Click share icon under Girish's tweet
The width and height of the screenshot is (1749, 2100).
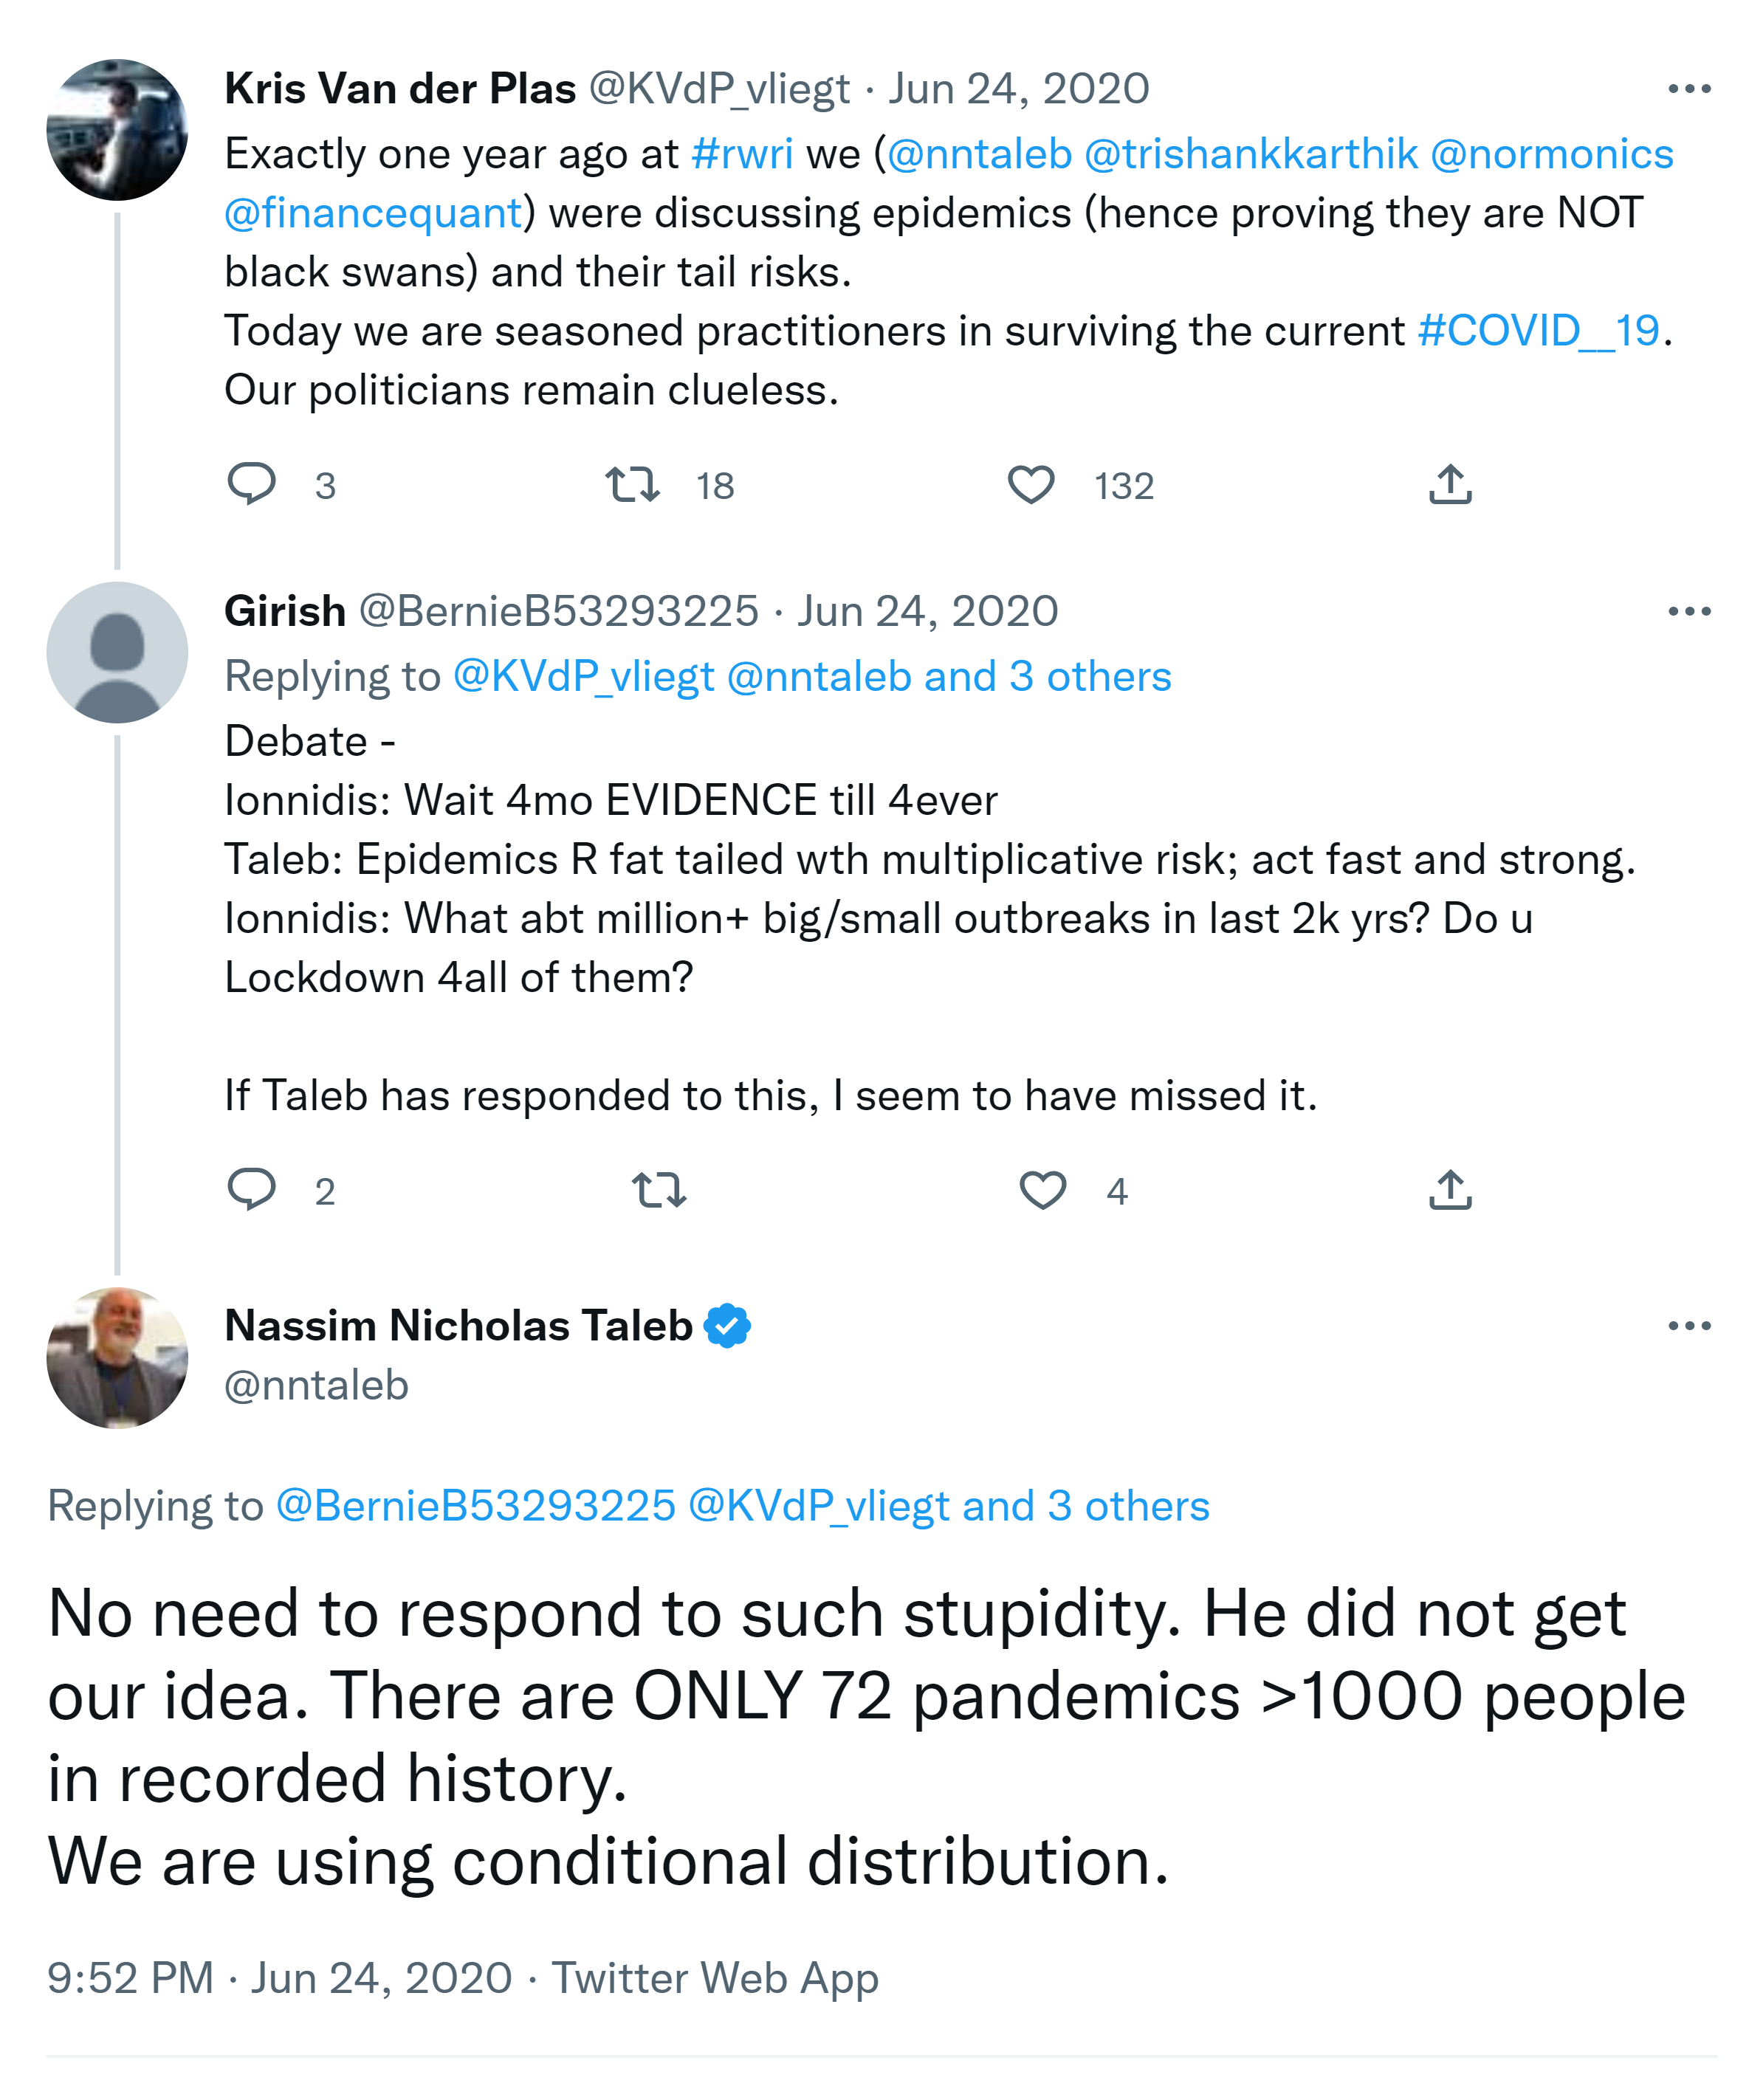[1449, 1189]
